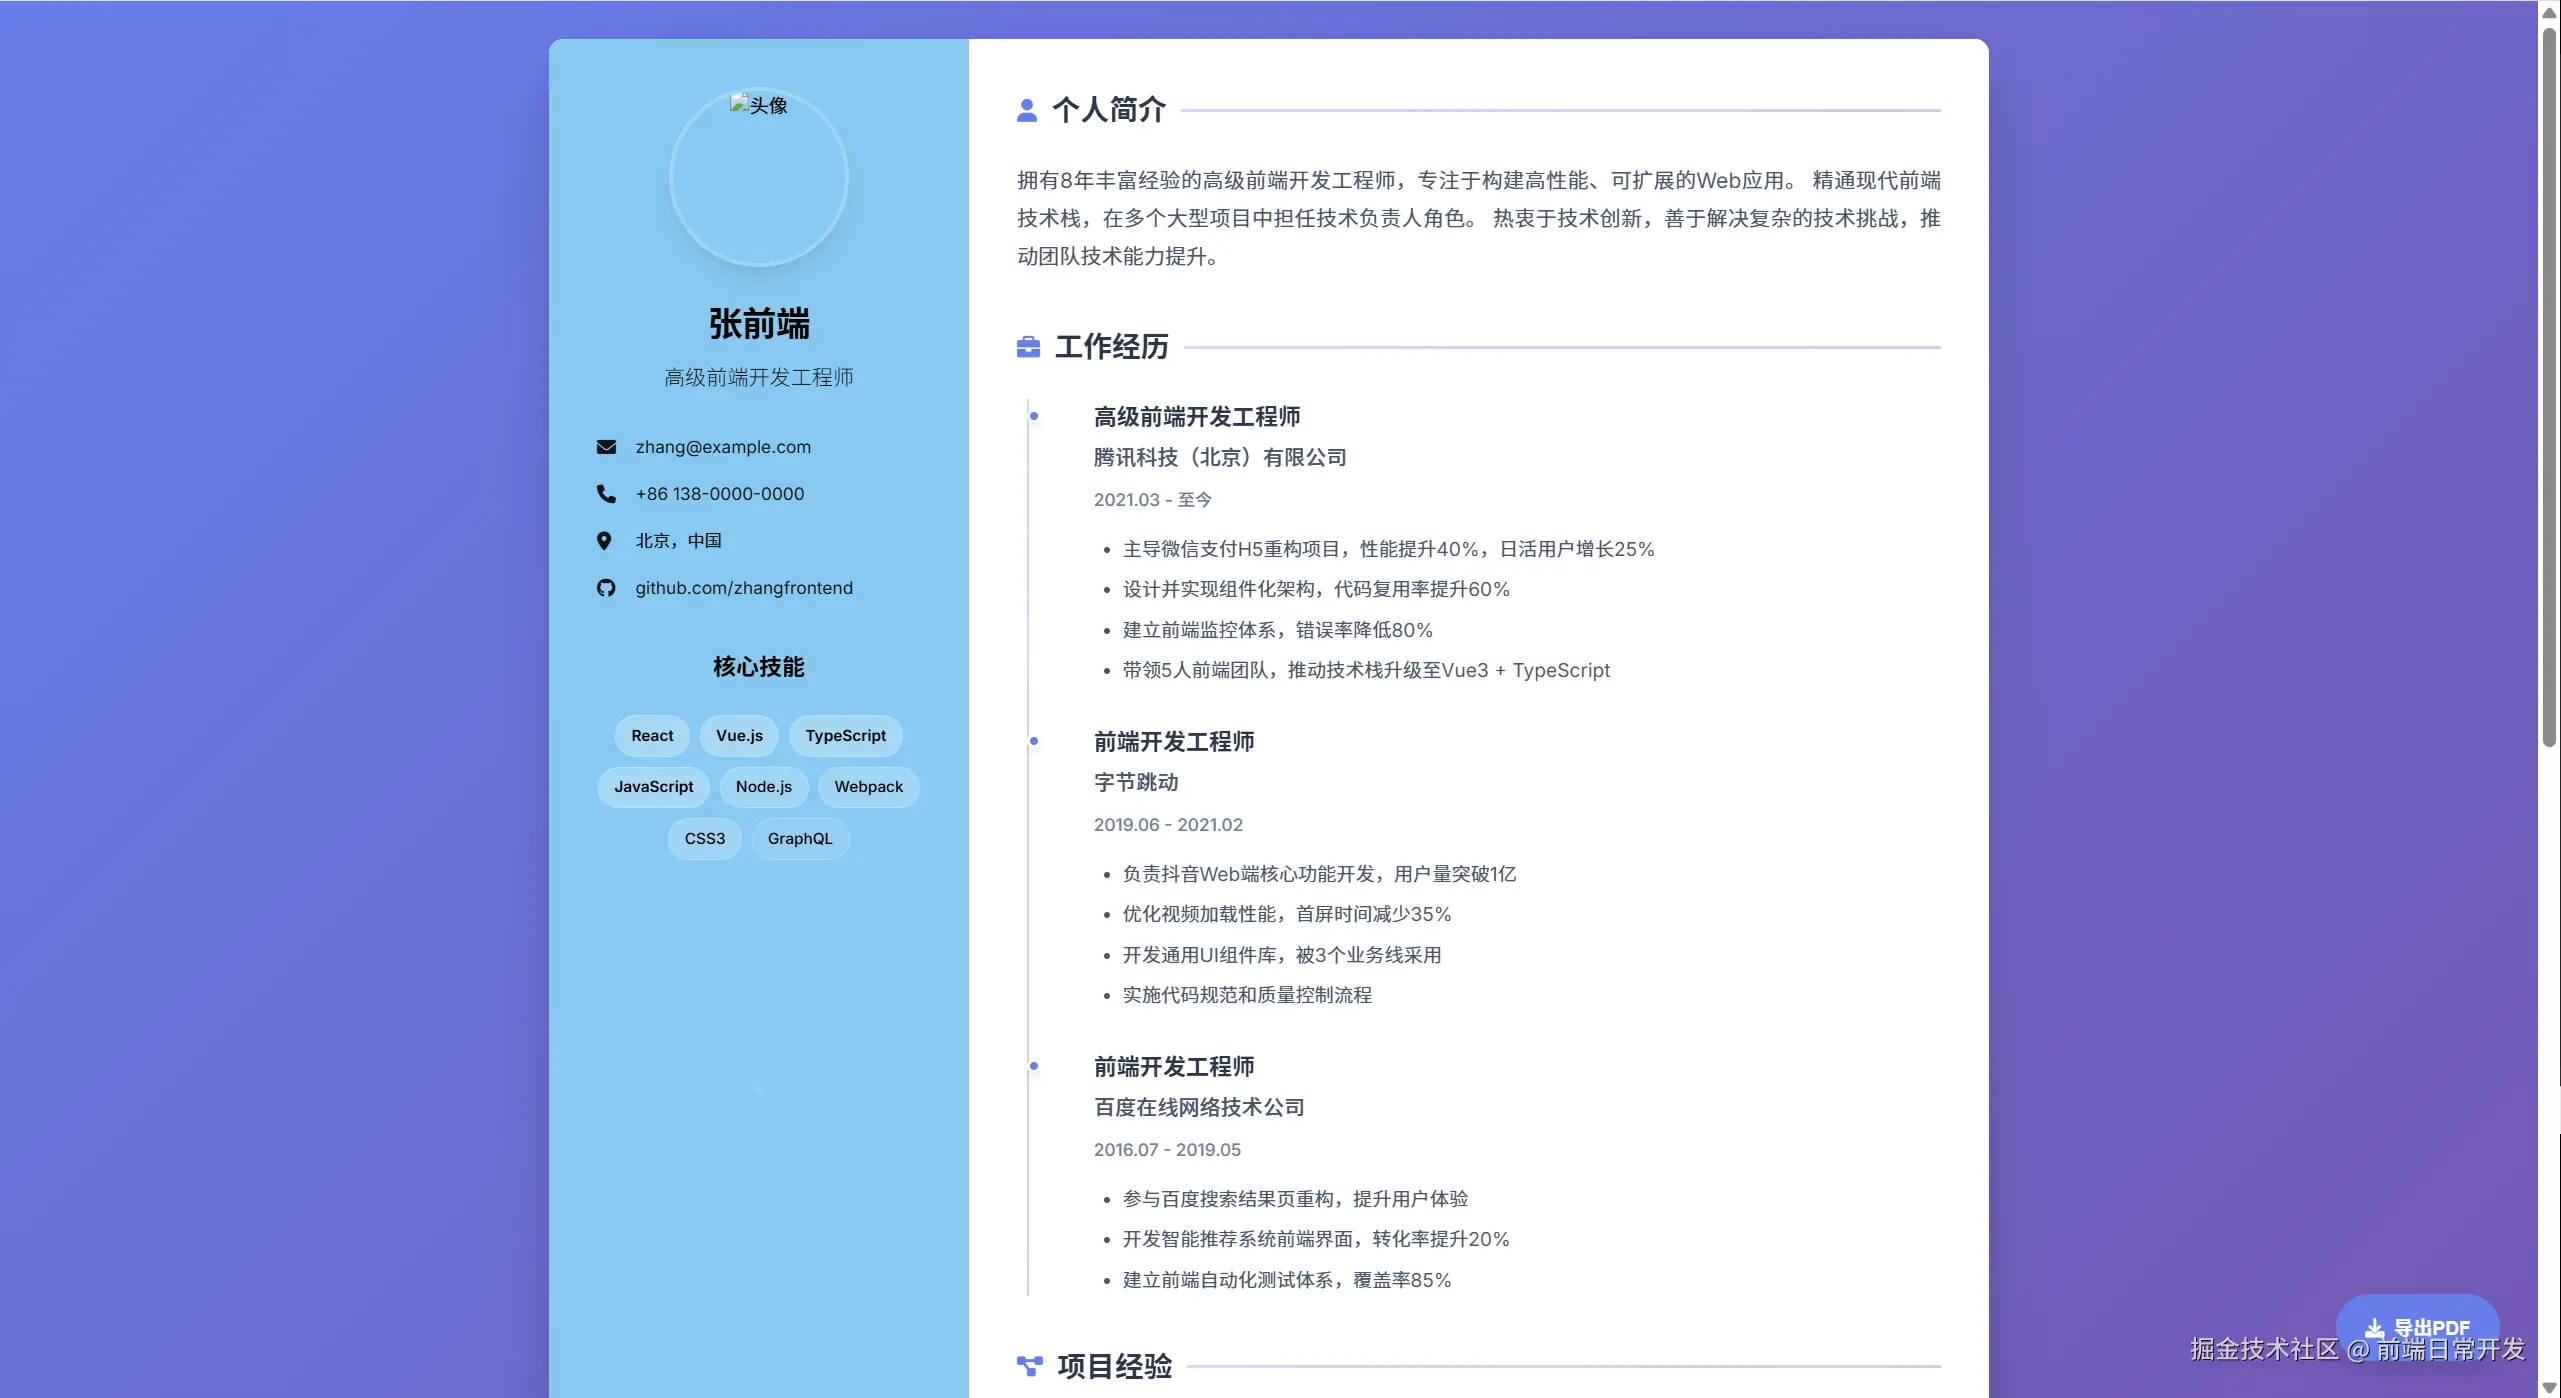The width and height of the screenshot is (2561, 1398).
Task: Select the React skill tag
Action: (x=652, y=736)
